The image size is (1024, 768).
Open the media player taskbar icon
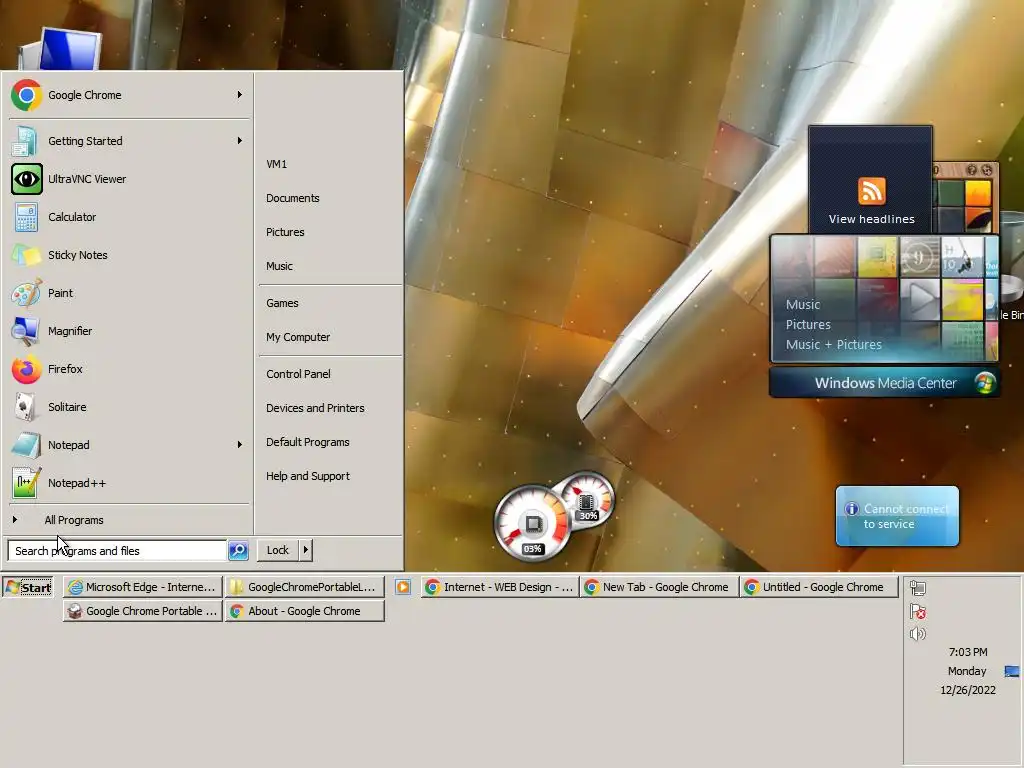pos(403,587)
